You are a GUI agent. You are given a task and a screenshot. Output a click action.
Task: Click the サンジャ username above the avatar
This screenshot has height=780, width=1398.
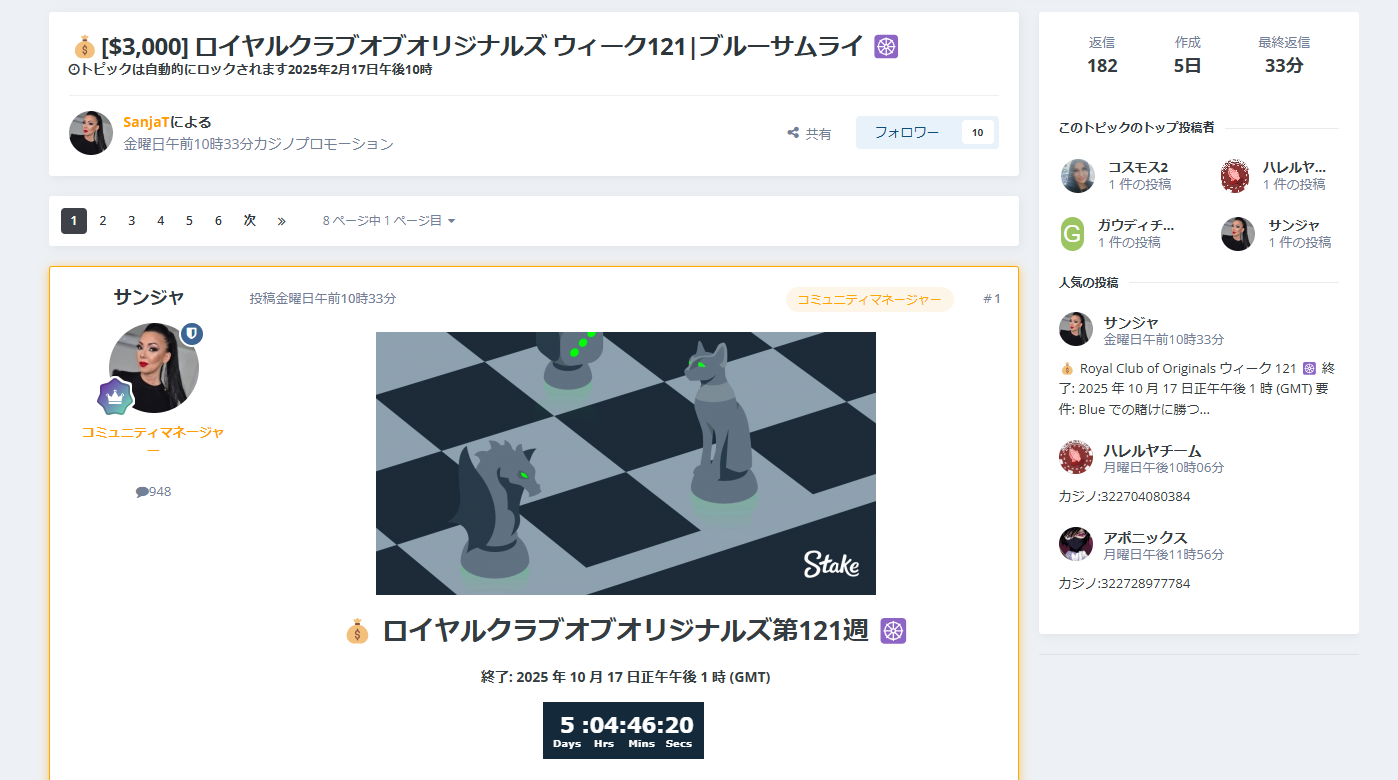click(149, 297)
